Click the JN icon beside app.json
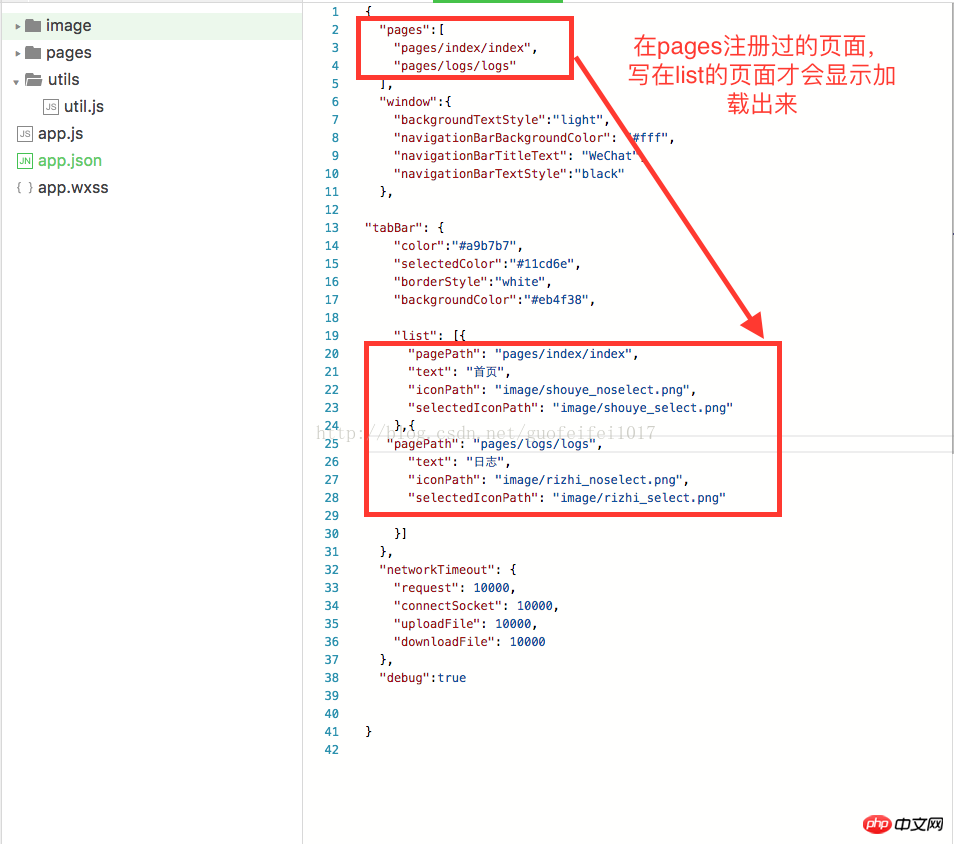The height and width of the screenshot is (844, 954). click(25, 161)
